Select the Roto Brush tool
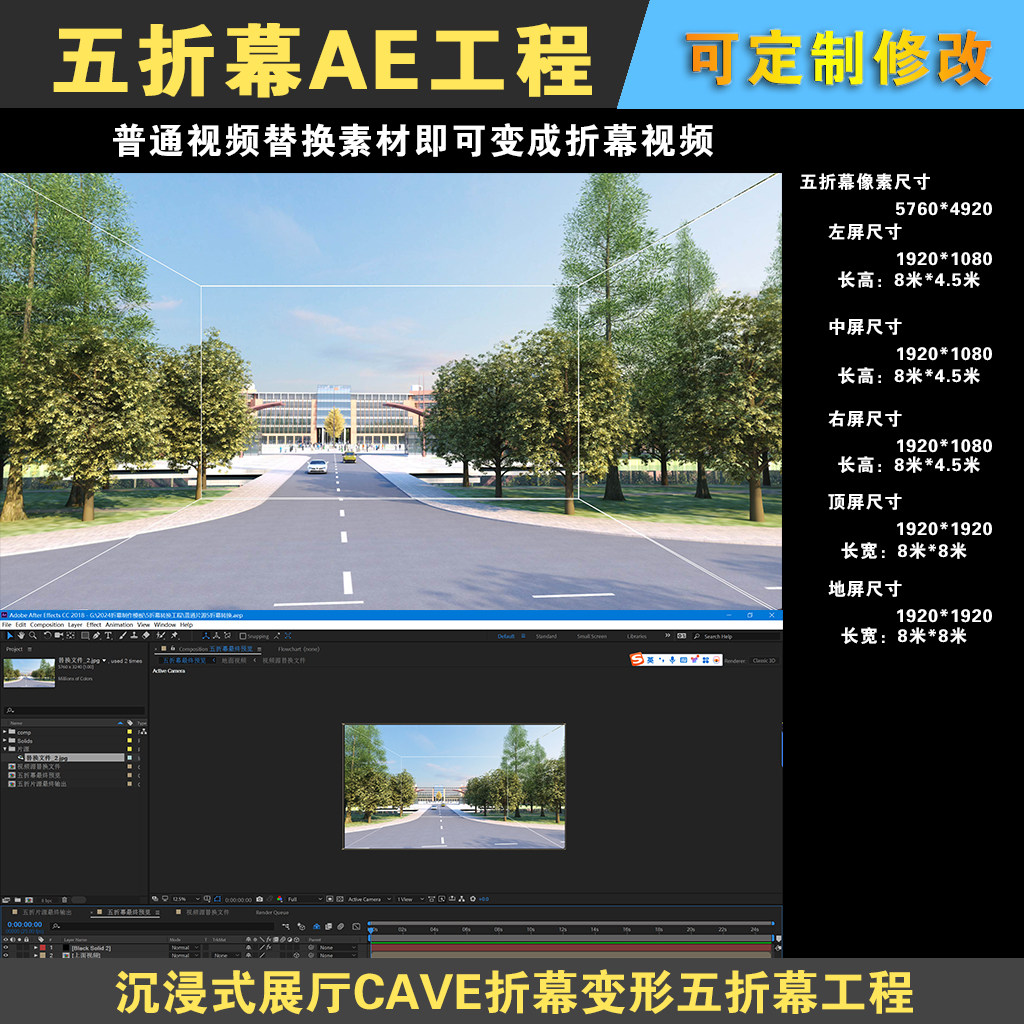Image resolution: width=1024 pixels, height=1024 pixels. (161, 635)
